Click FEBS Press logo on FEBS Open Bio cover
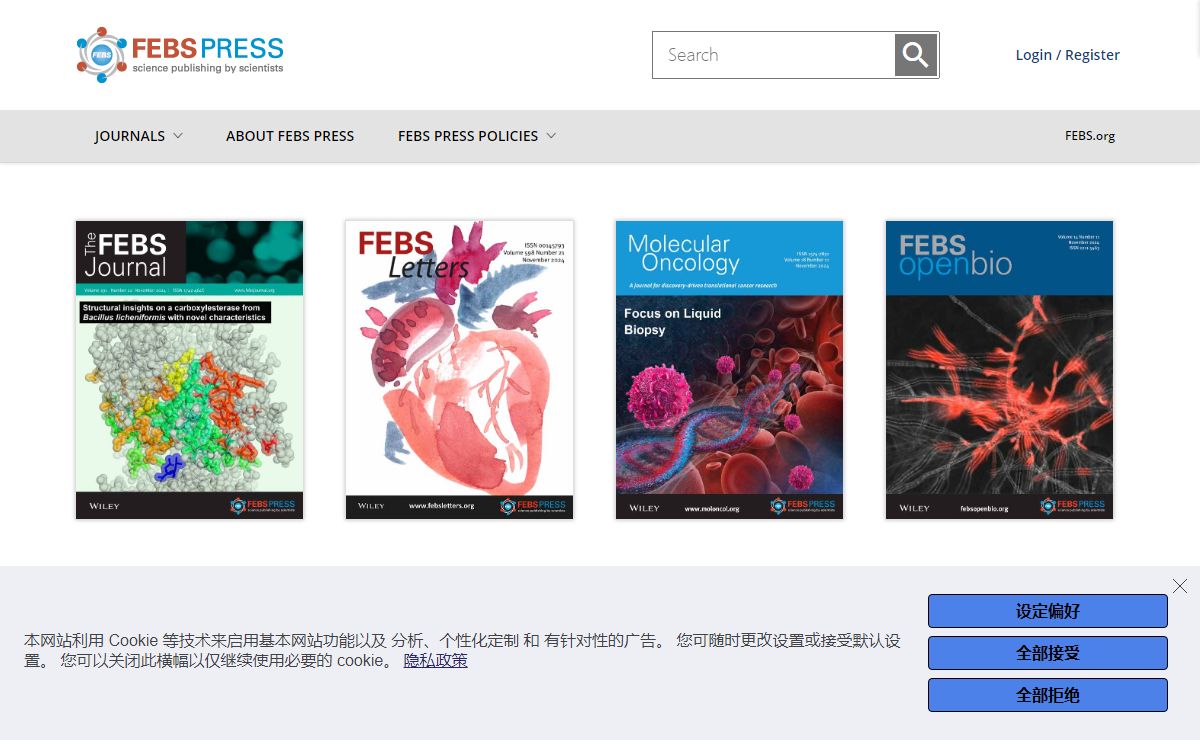 click(1073, 506)
